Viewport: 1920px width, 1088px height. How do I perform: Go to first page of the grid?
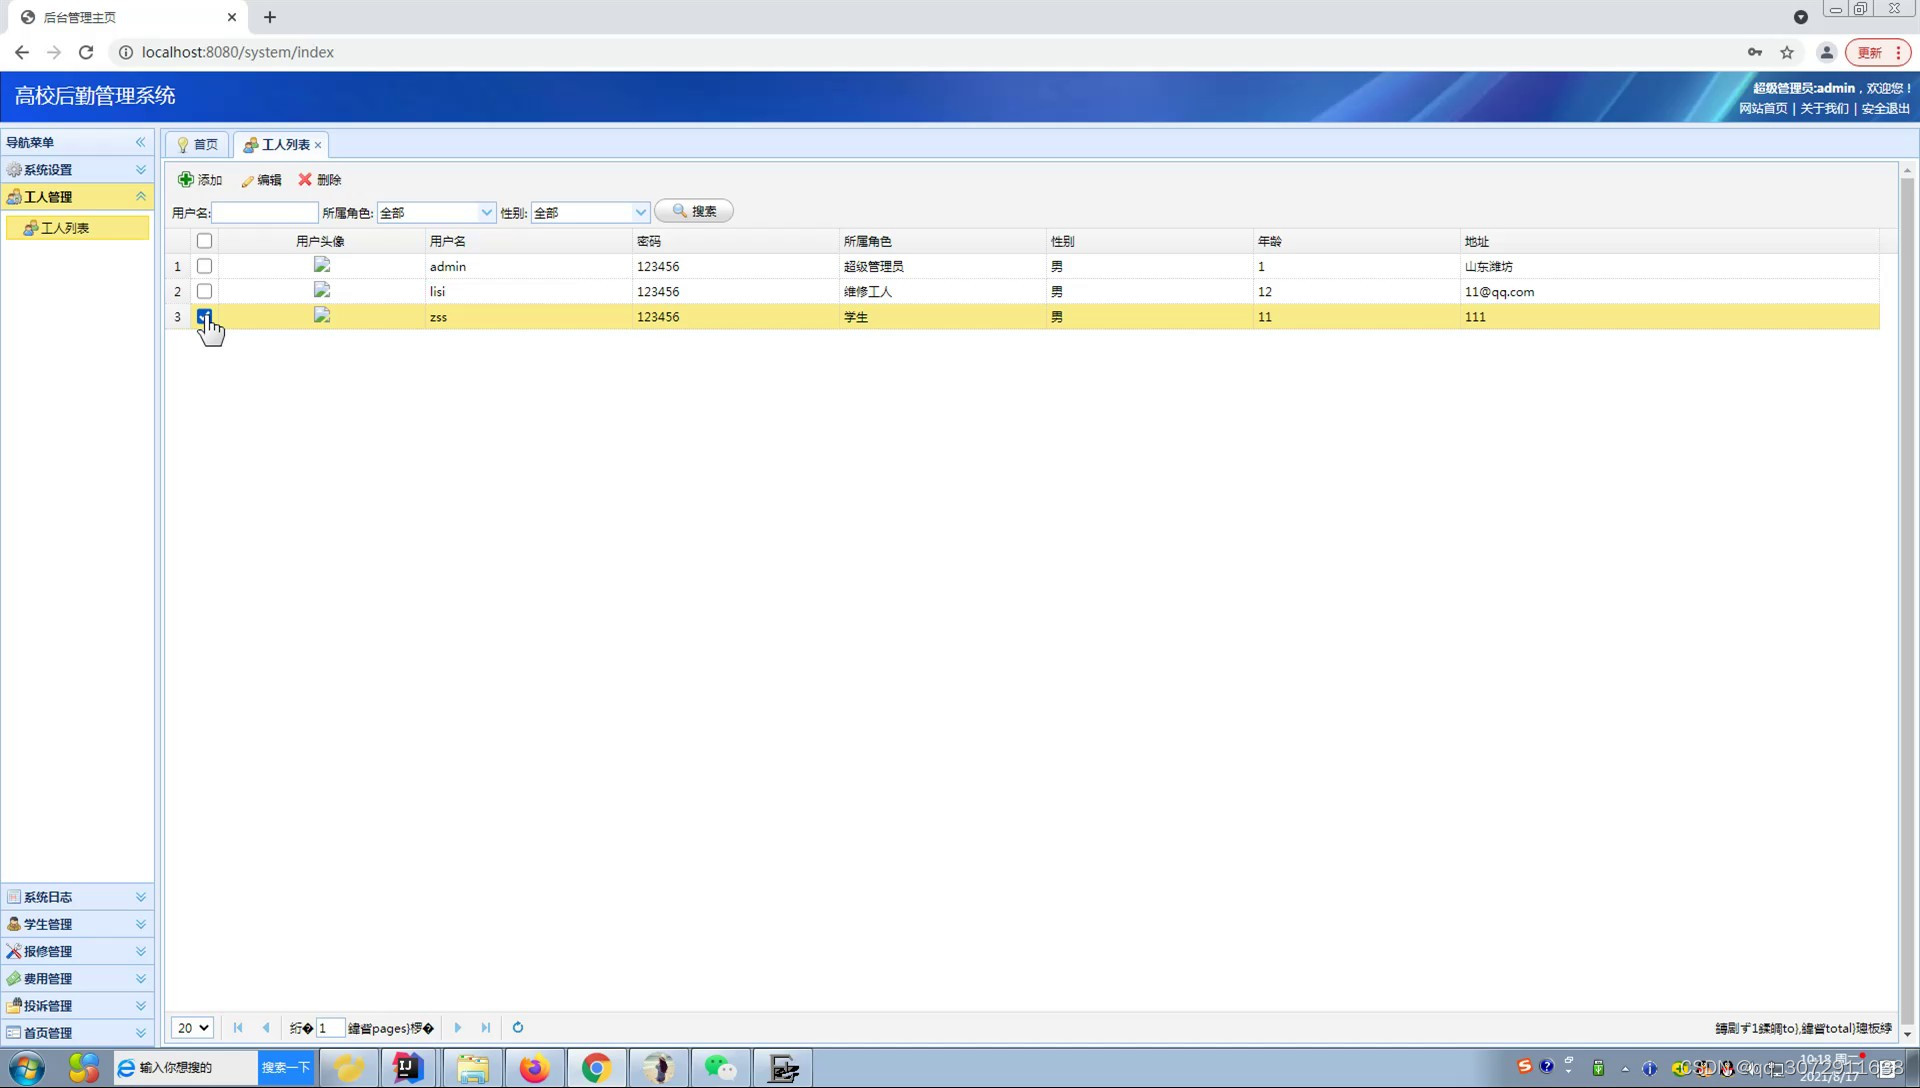coord(238,1028)
